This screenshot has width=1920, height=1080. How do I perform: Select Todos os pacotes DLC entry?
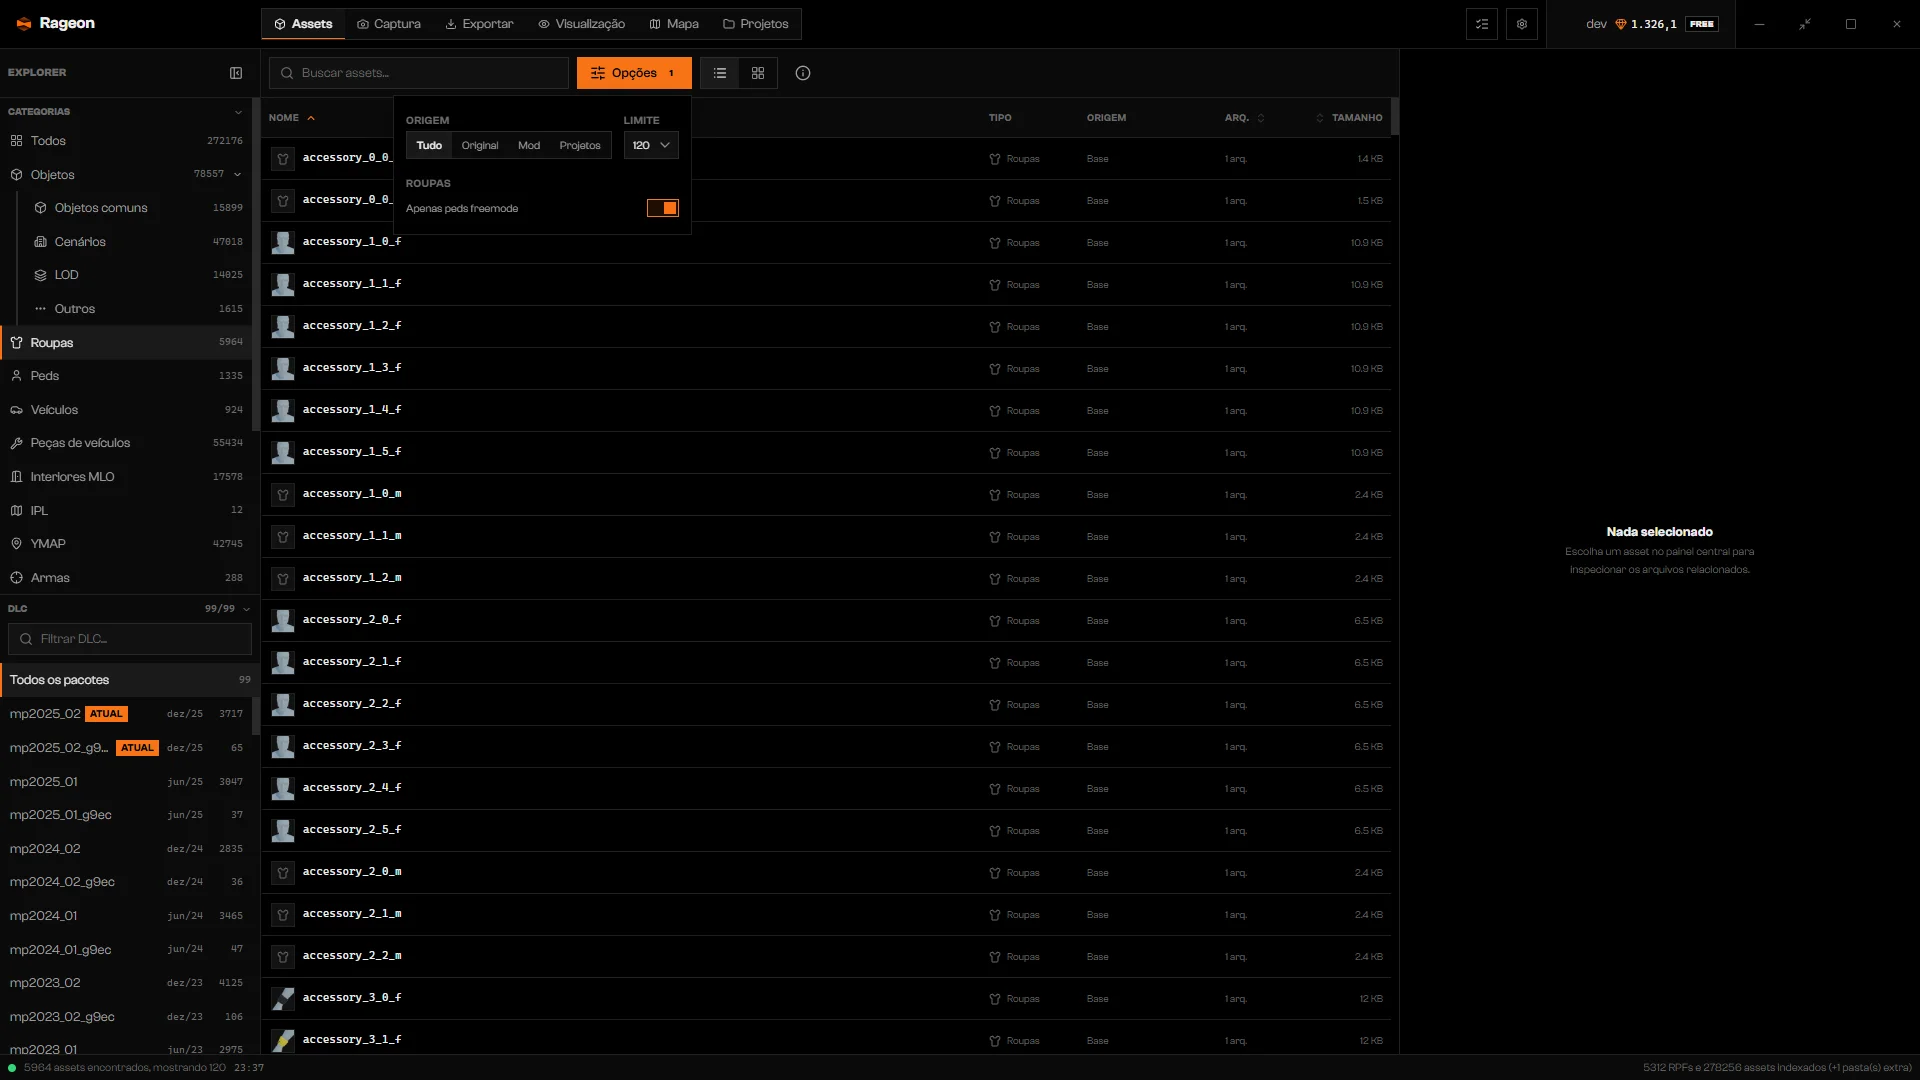[130, 680]
